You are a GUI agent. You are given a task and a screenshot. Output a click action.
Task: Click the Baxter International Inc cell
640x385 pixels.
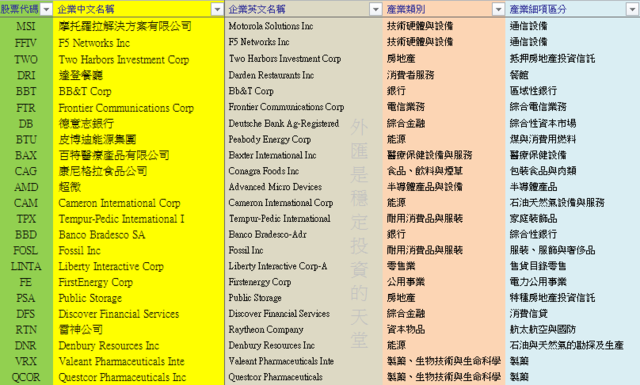tap(304, 156)
